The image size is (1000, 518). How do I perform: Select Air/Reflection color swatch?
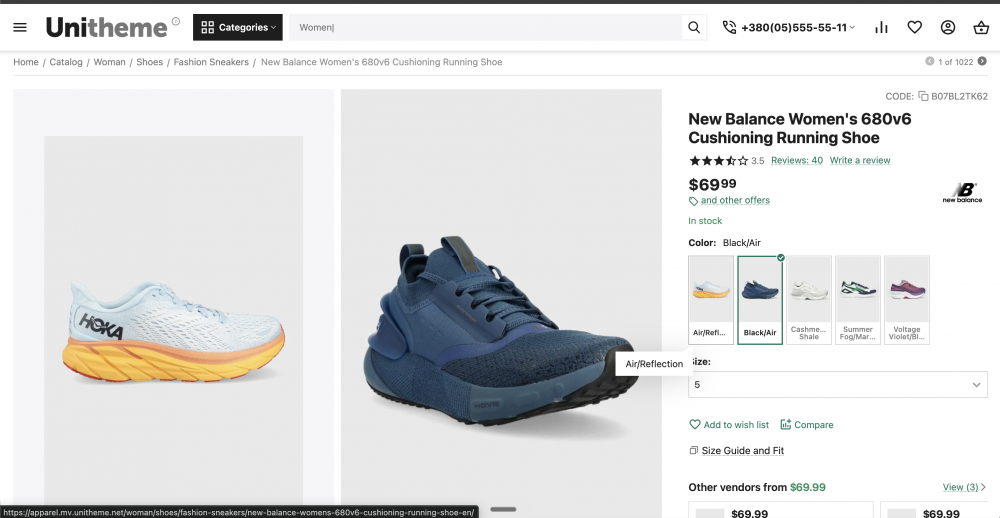[711, 300]
